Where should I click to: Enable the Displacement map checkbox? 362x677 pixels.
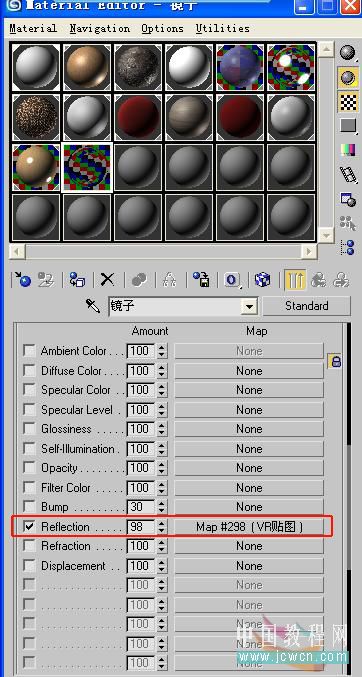[29, 566]
